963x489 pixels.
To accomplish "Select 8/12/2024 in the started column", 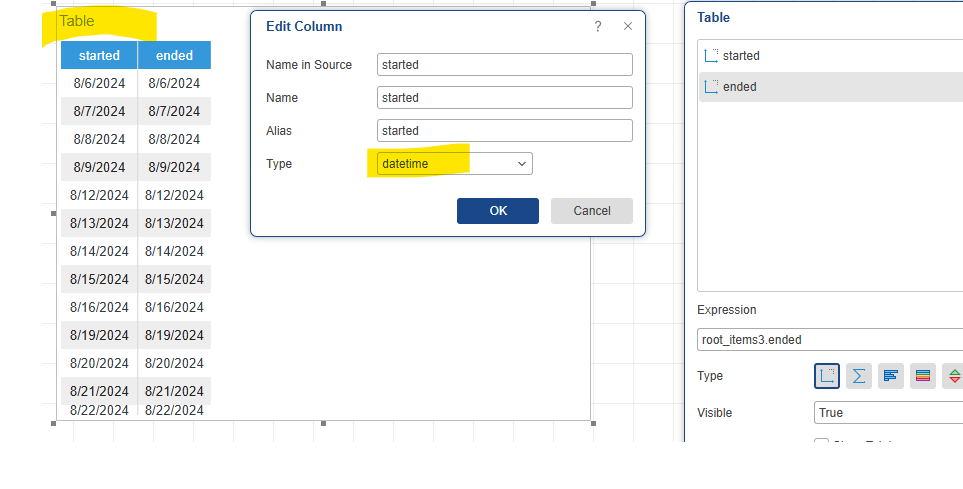I will click(x=99, y=195).
